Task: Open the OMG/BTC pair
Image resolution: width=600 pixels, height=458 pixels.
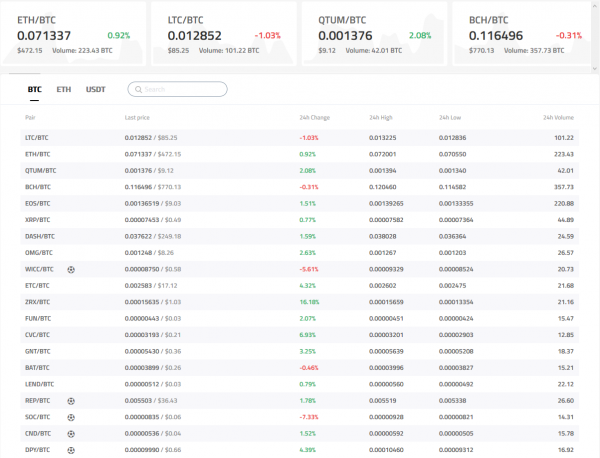Action: [39, 253]
